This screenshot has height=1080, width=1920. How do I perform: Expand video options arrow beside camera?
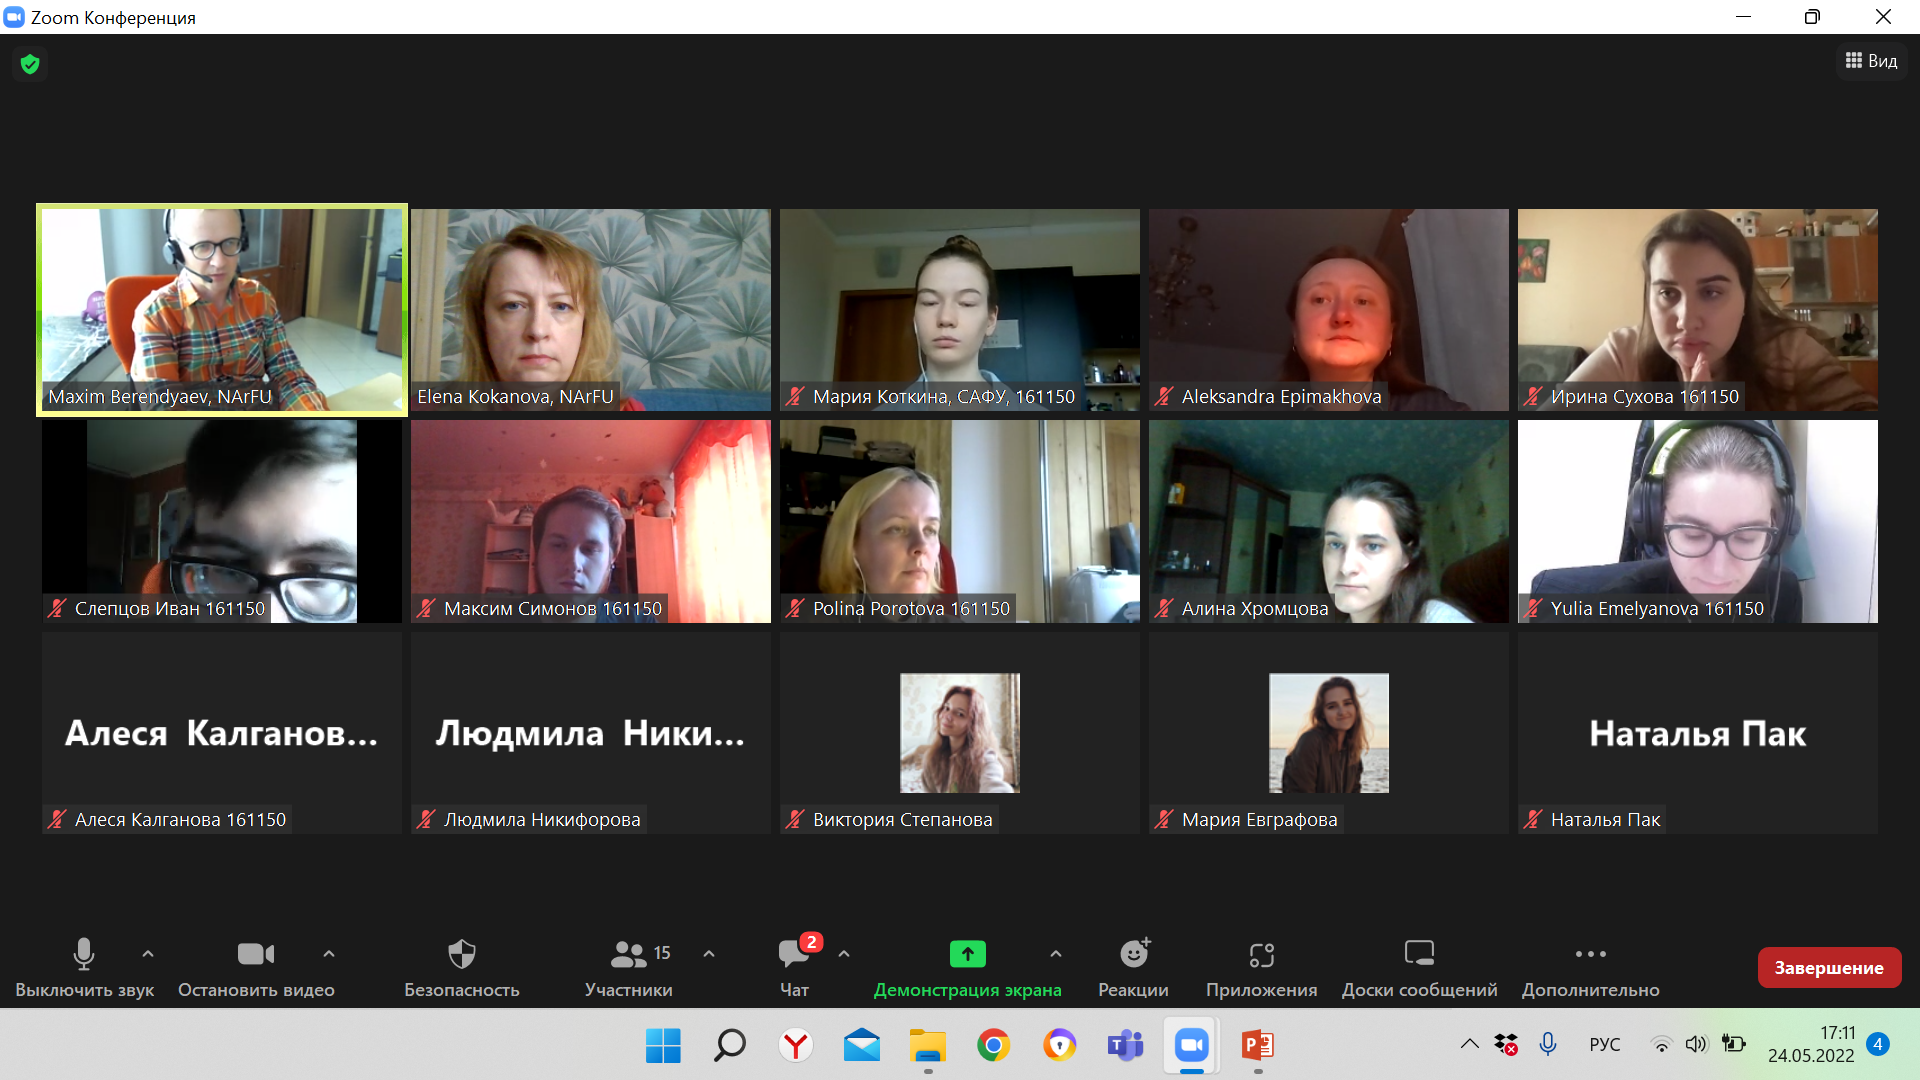click(x=329, y=954)
